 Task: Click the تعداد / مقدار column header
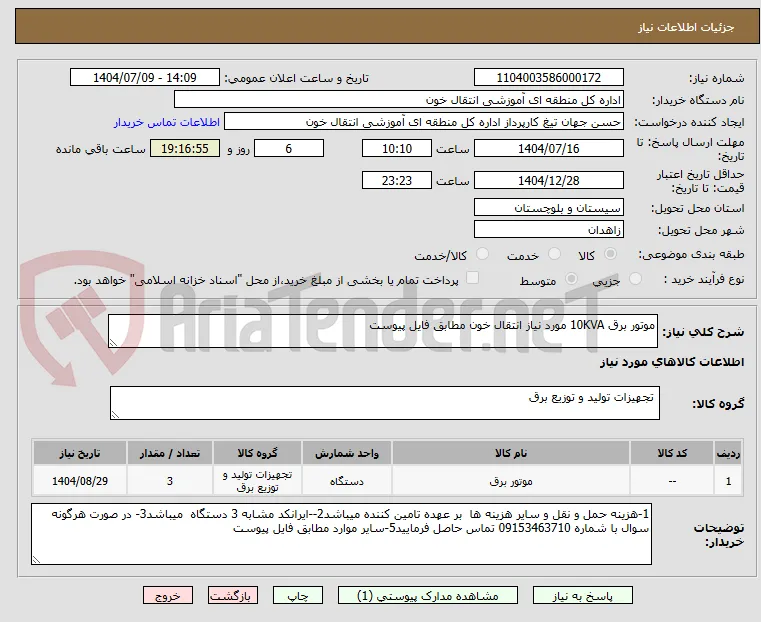[x=169, y=453]
